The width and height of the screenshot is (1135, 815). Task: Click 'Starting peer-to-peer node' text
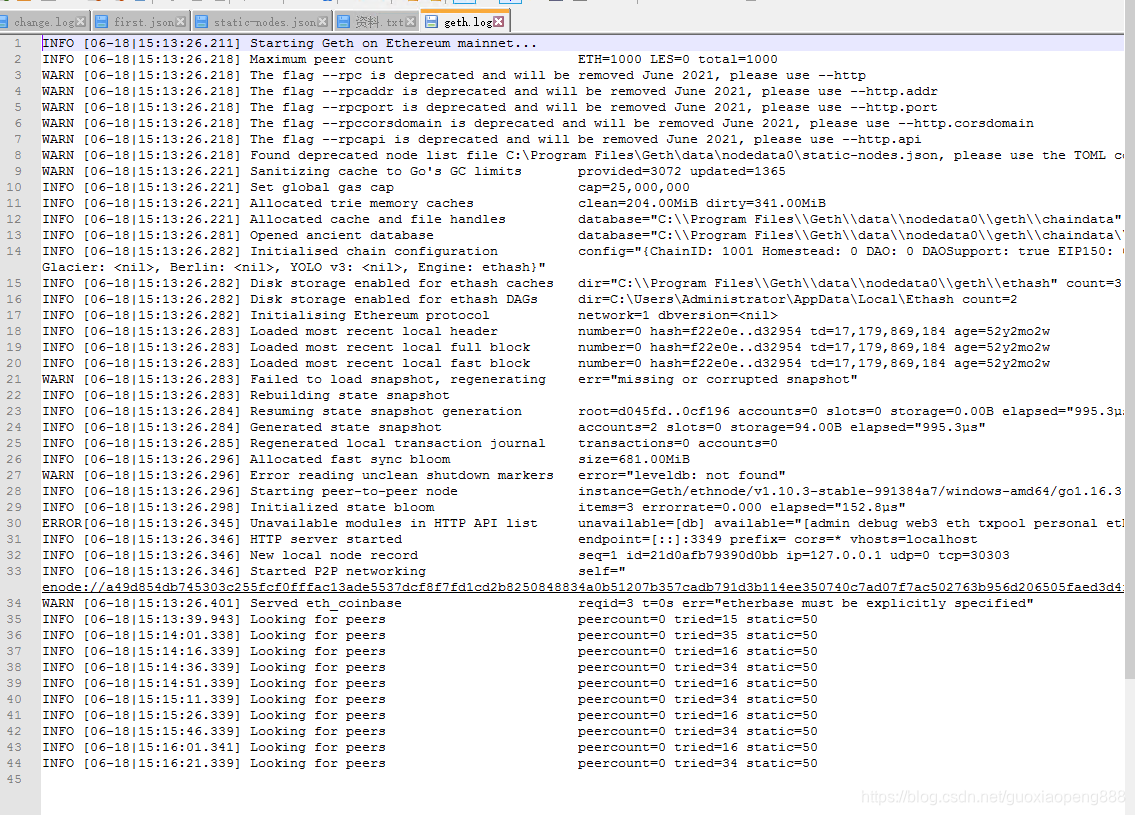[x=353, y=491]
